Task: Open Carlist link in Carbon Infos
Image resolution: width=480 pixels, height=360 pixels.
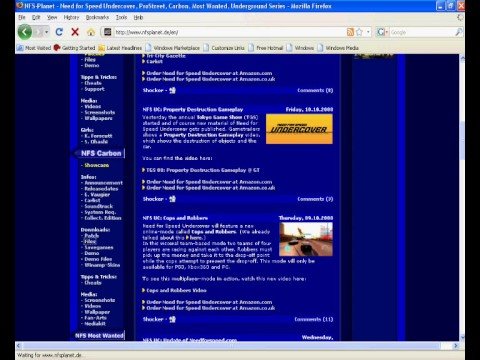Action: pyautogui.click(x=92, y=201)
